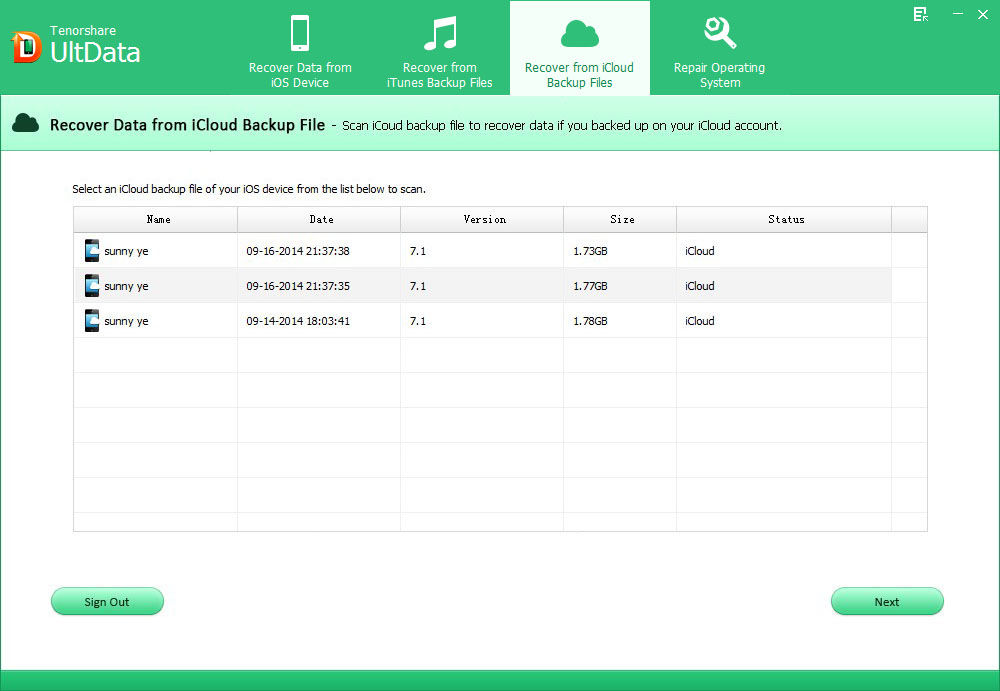Open the register/feedback icon in title bar
This screenshot has width=1000, height=691.
coord(920,15)
